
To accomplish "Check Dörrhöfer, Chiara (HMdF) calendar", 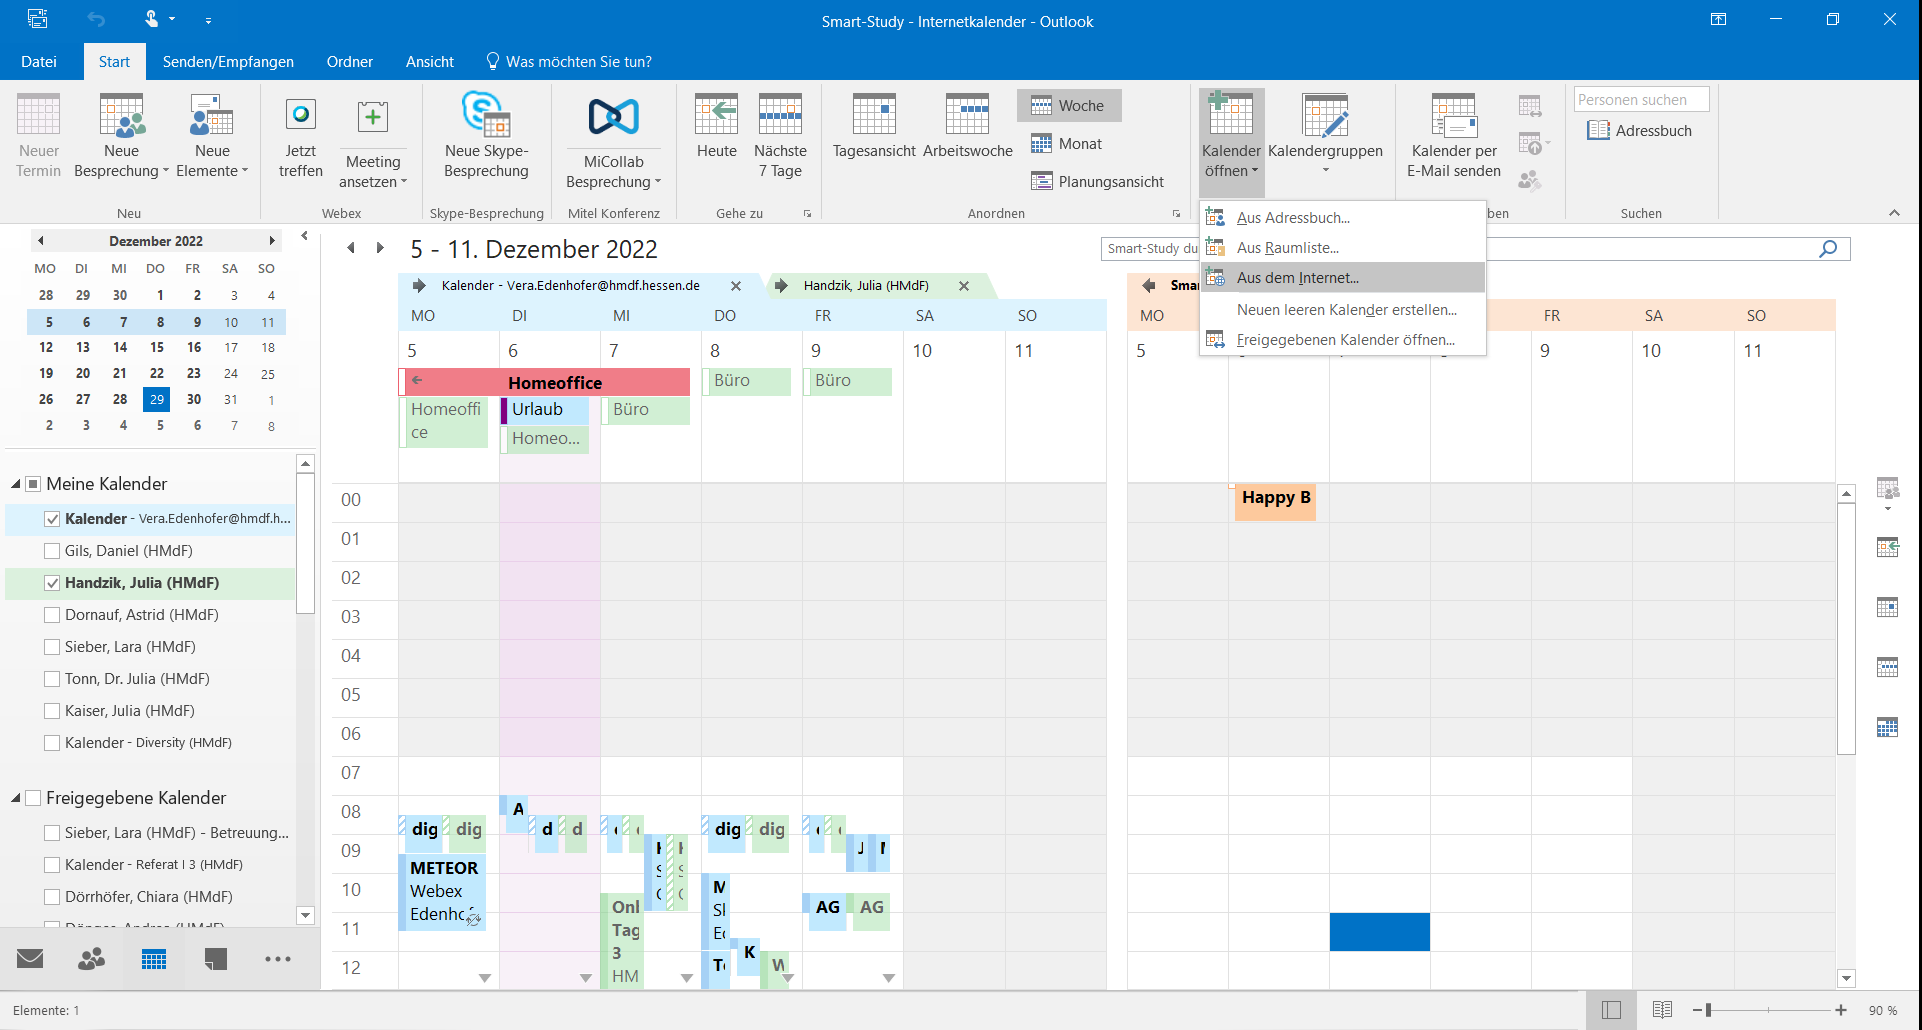I will click(x=52, y=897).
